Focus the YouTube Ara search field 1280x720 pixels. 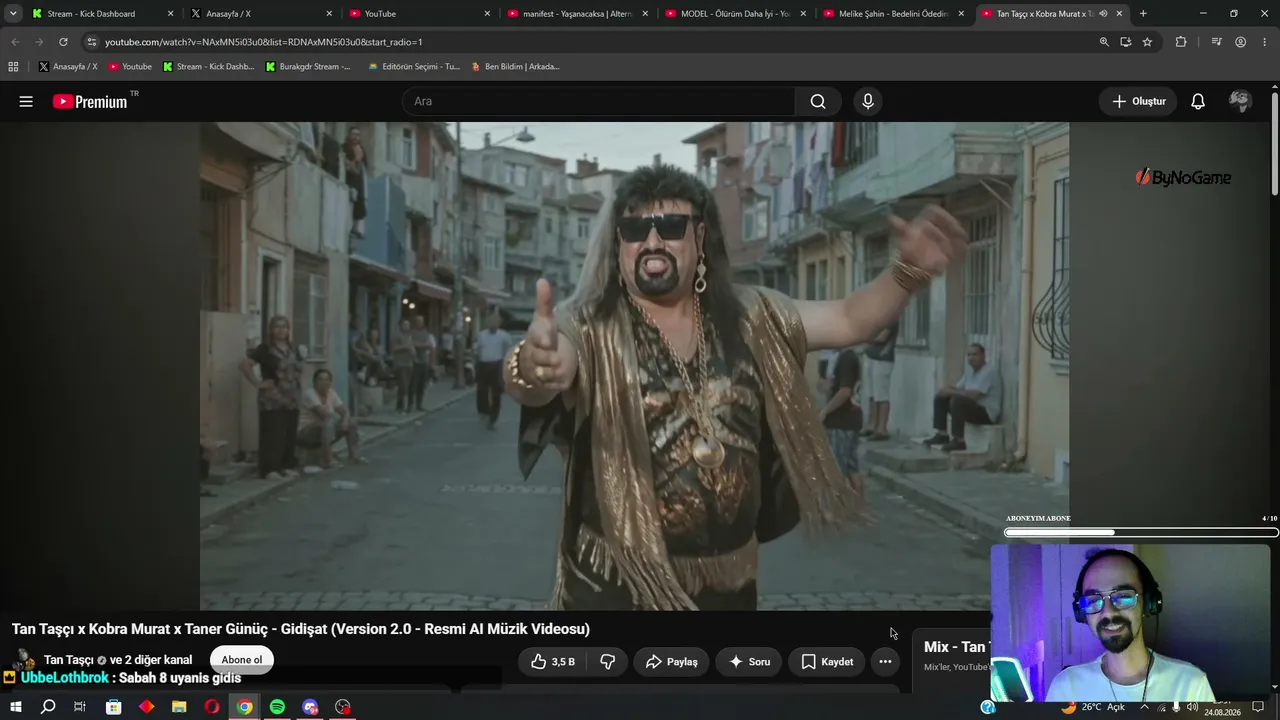599,101
